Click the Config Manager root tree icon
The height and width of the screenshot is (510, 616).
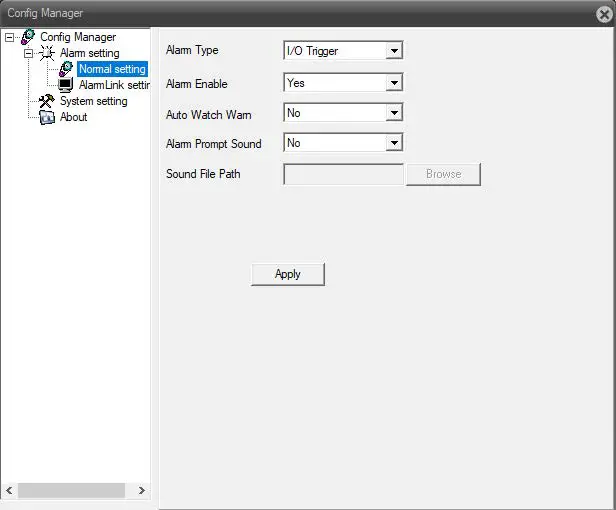tap(28, 37)
